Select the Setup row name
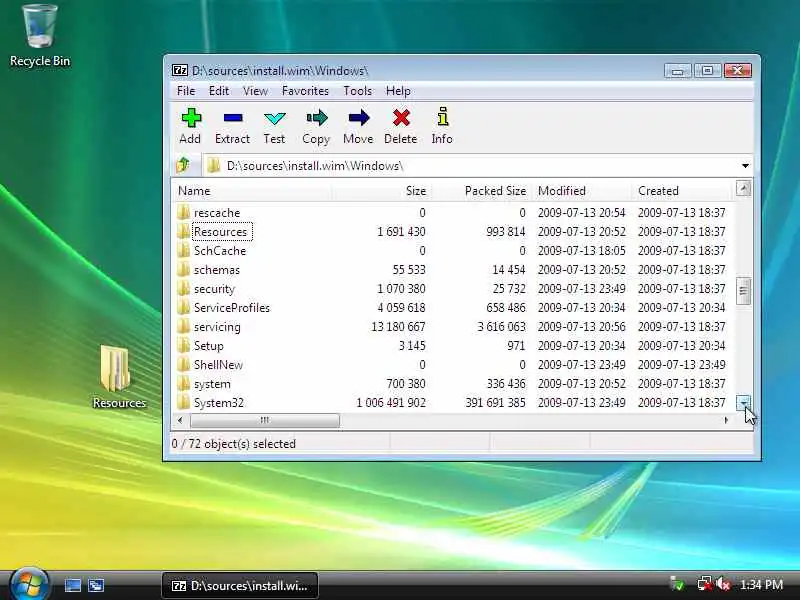The image size is (800, 600). pos(209,346)
